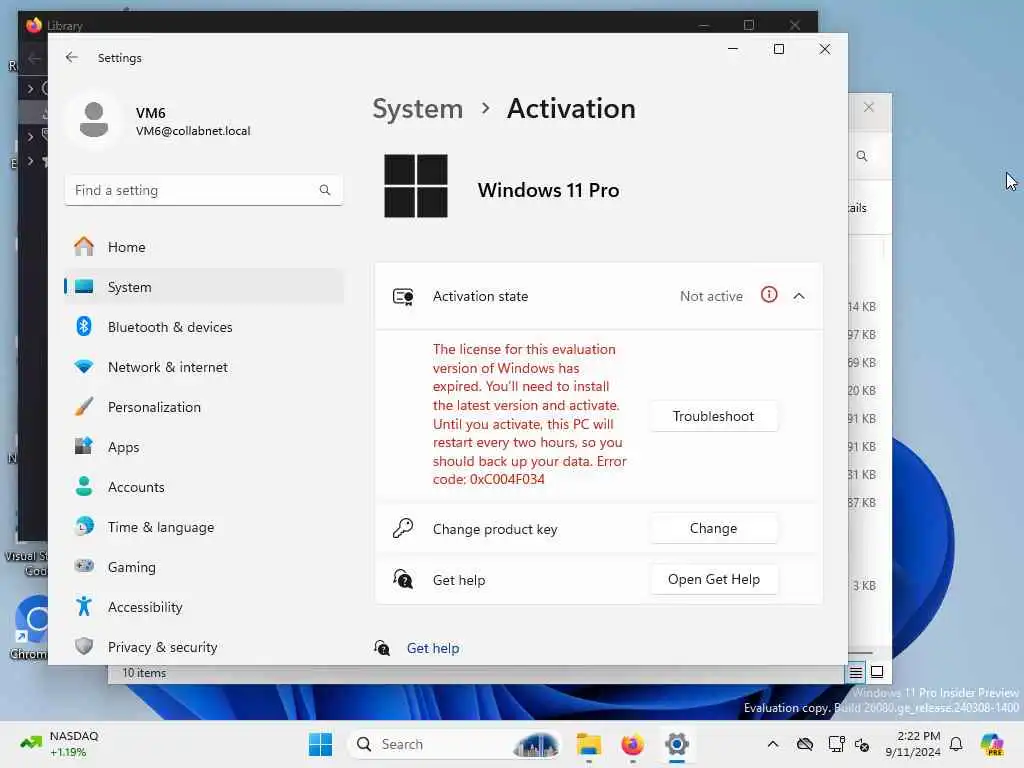
Task: Click the search magnifier in Find a setting
Action: (325, 190)
